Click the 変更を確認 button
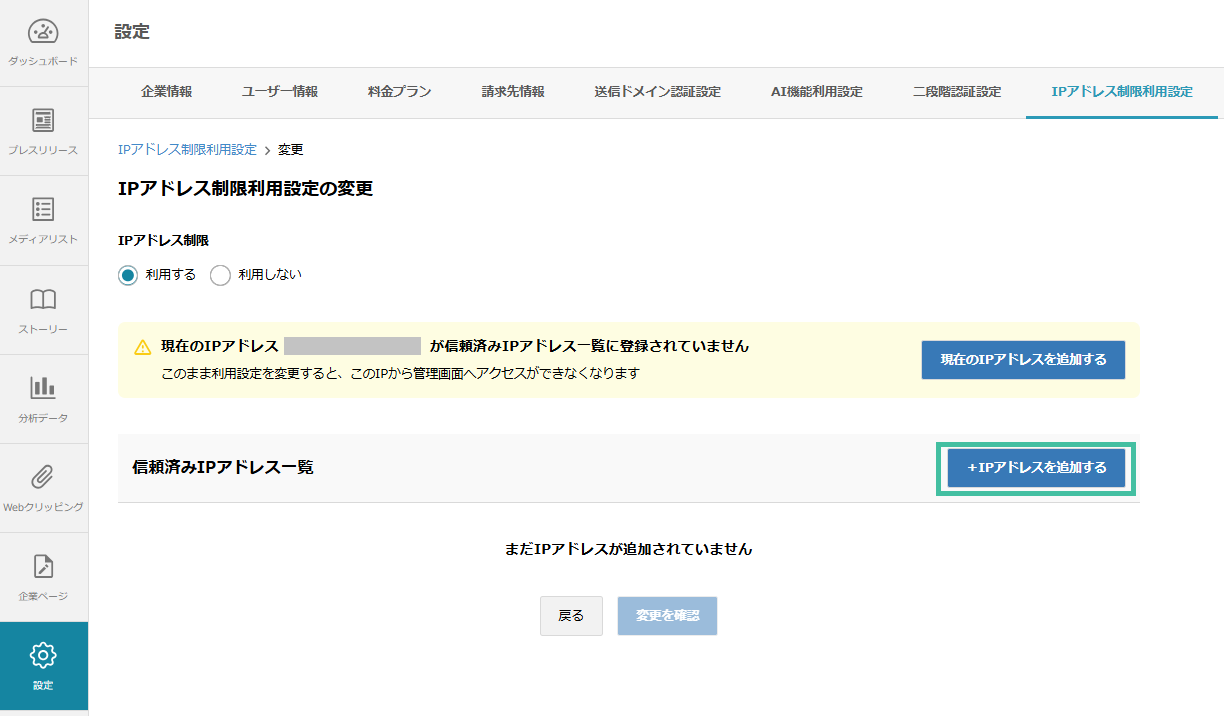1224x716 pixels. 666,616
